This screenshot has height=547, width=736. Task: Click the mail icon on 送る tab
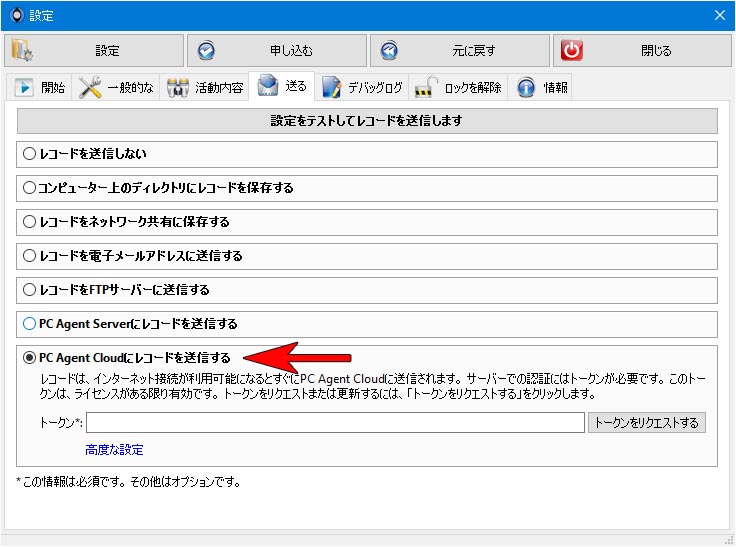[268, 85]
